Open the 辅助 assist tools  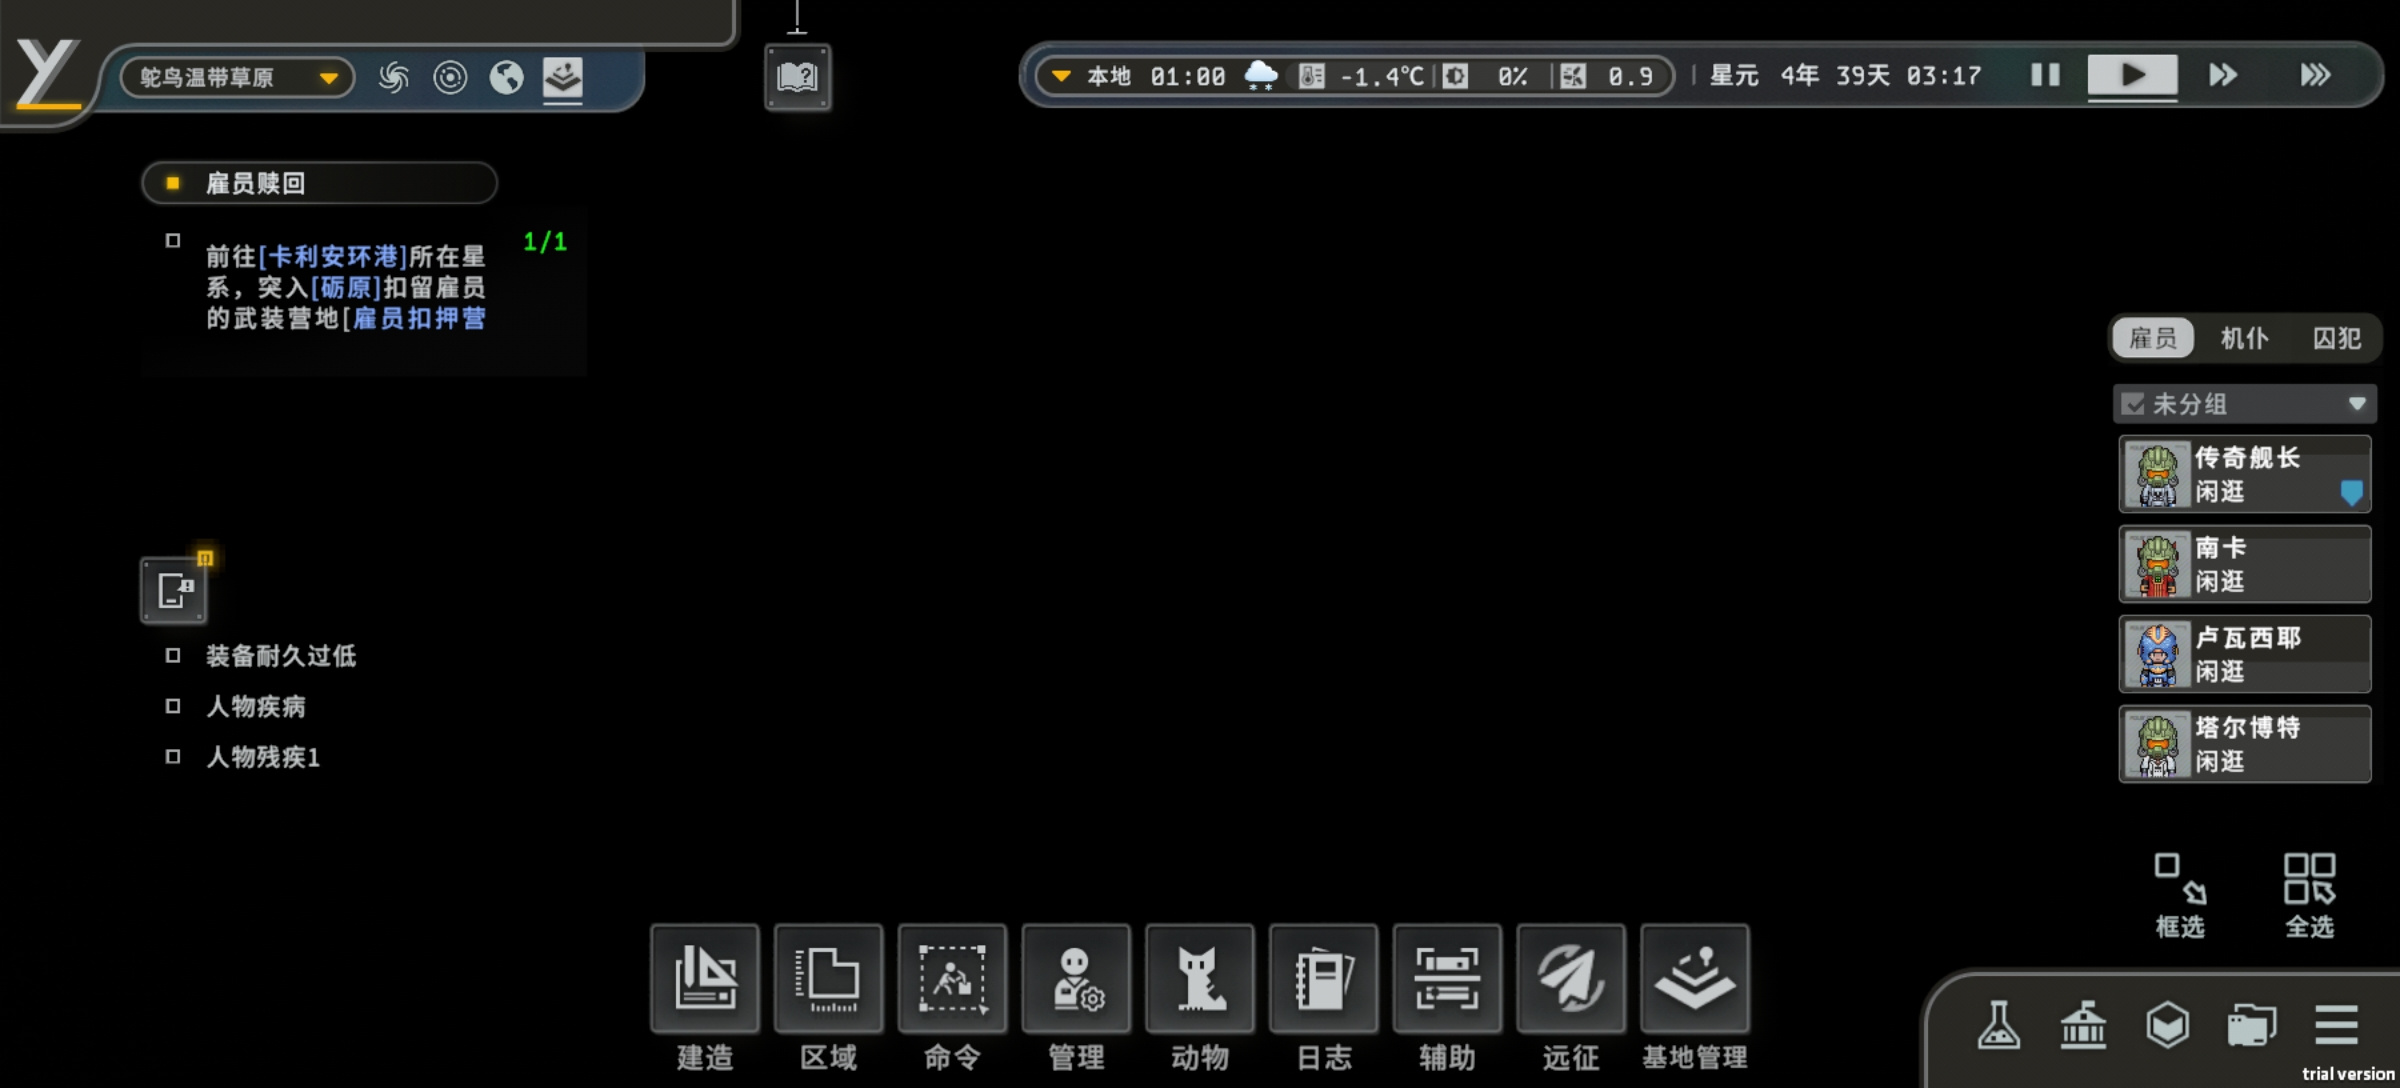pyautogui.click(x=1447, y=978)
